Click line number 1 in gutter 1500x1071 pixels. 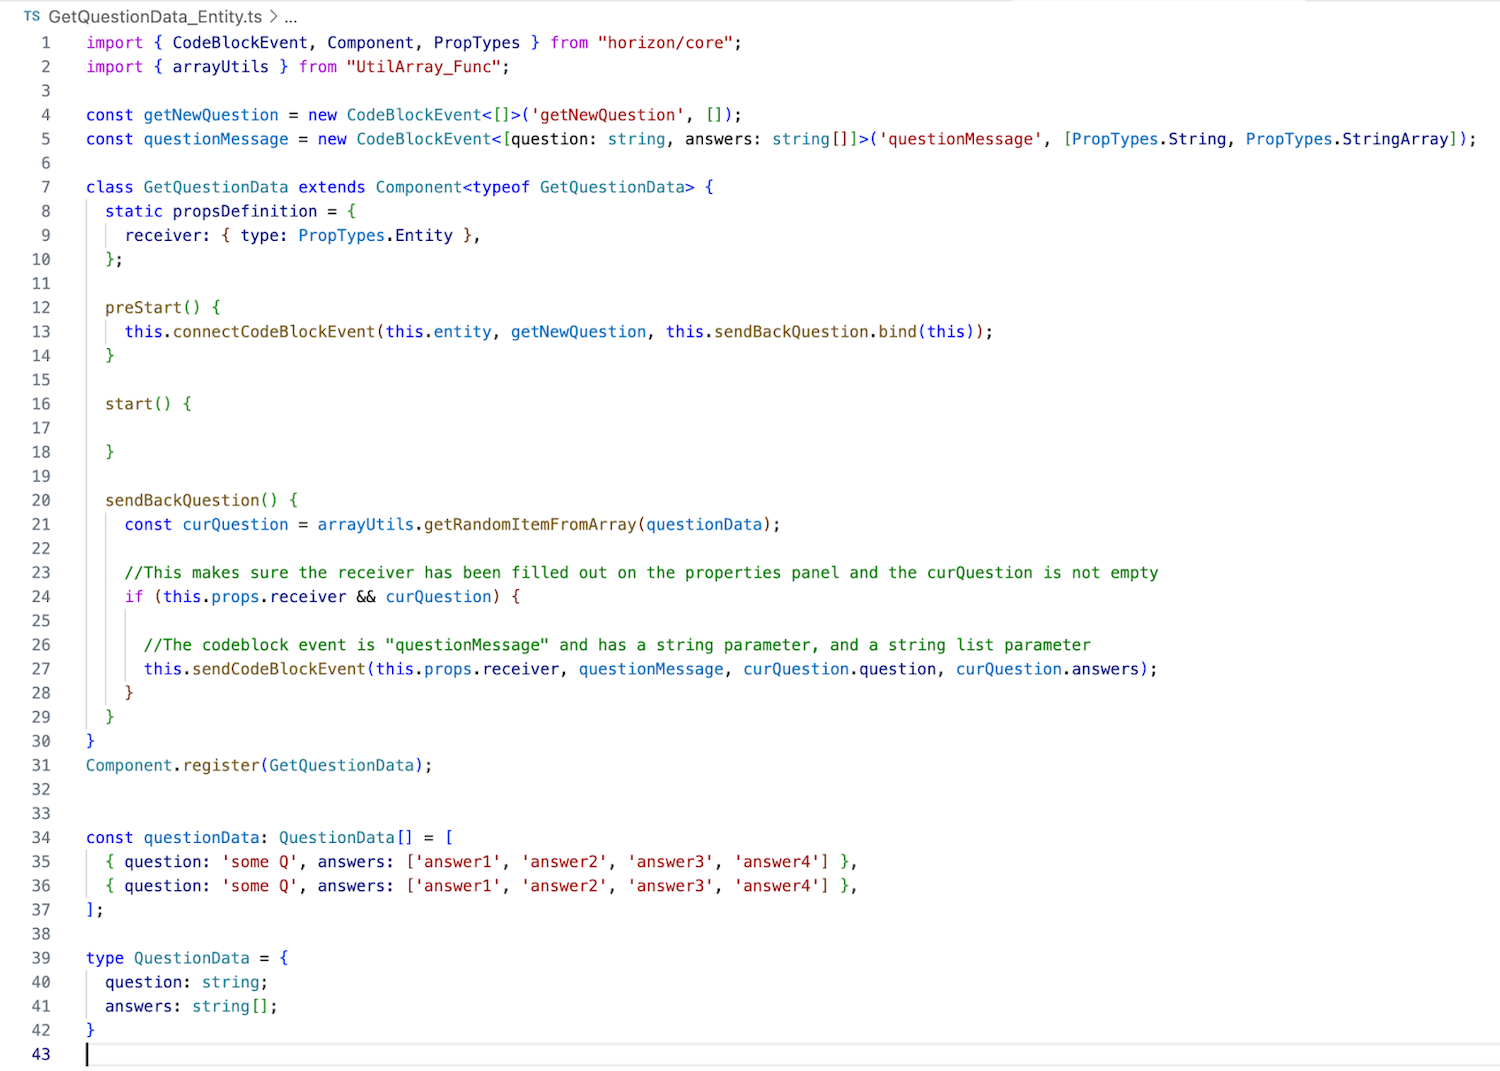point(45,43)
